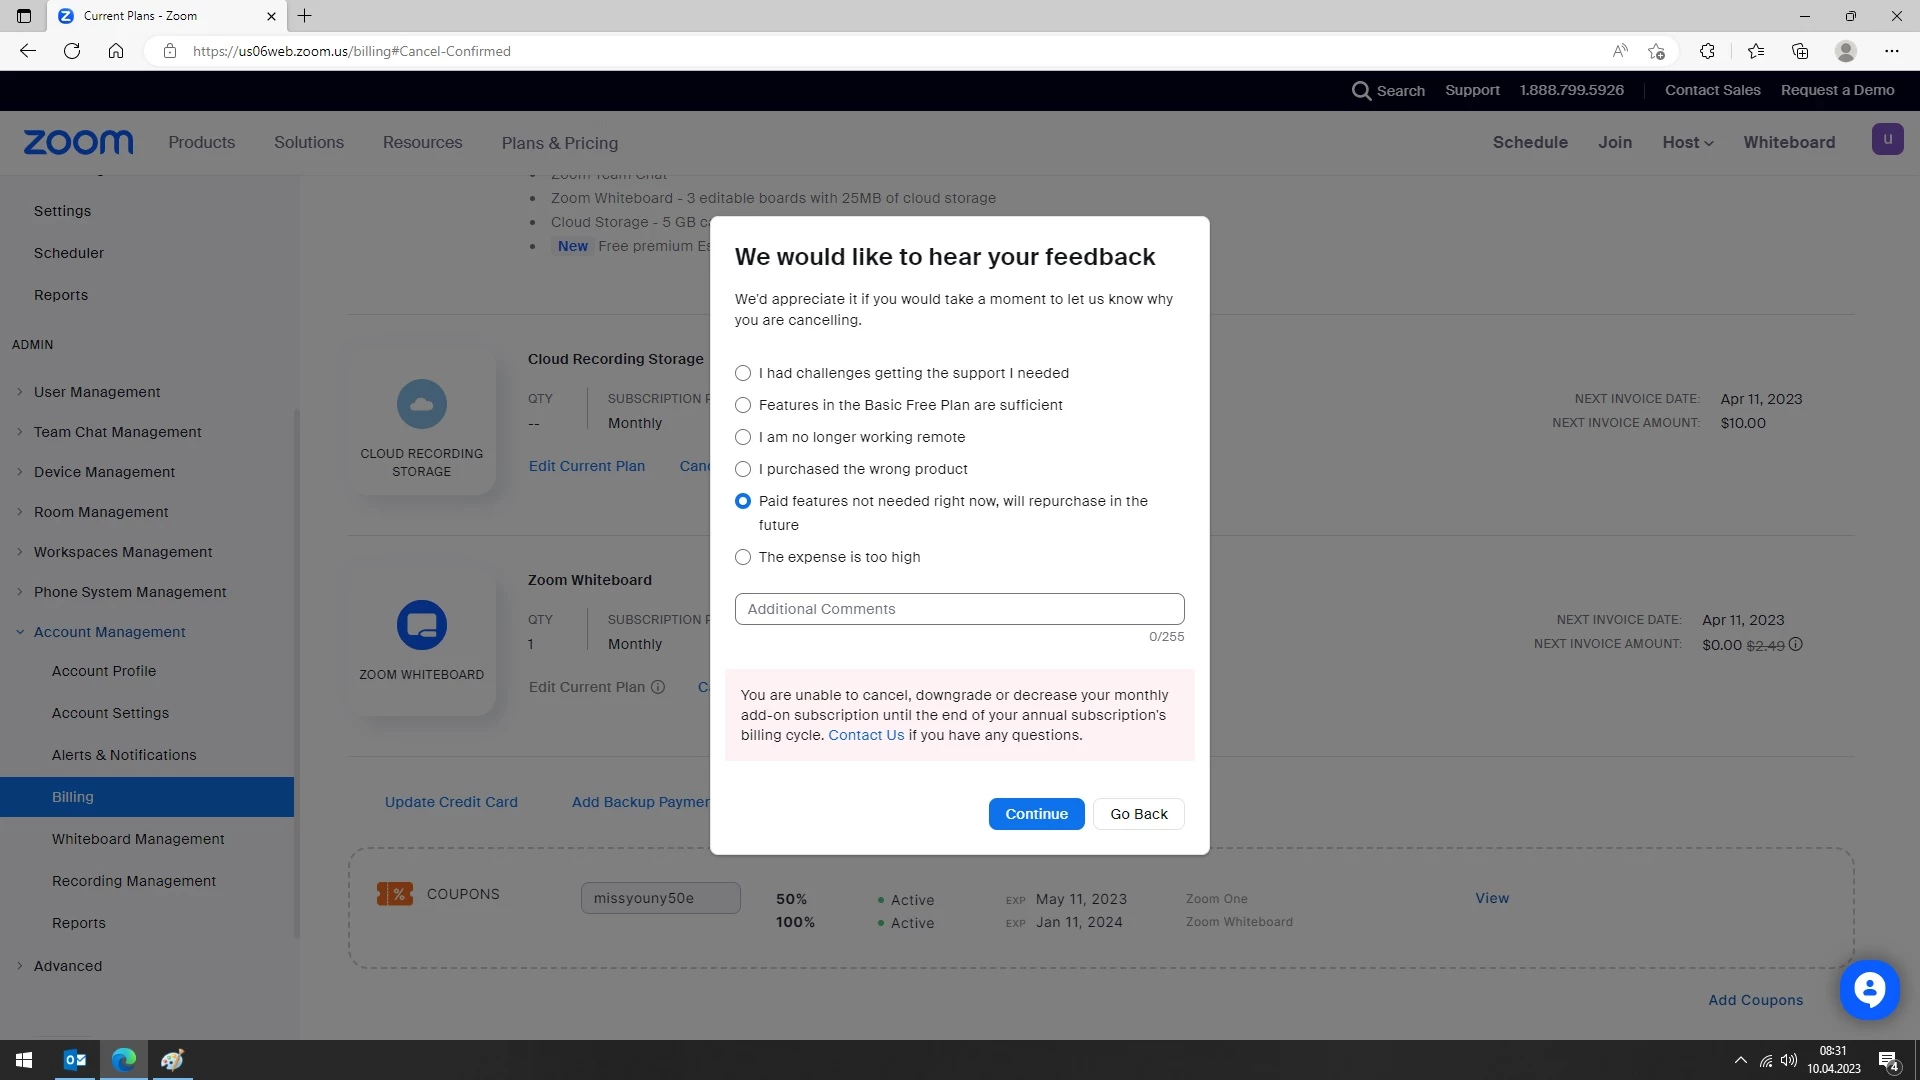Click the Search magnifier icon
The height and width of the screenshot is (1080, 1920).
[x=1360, y=91]
